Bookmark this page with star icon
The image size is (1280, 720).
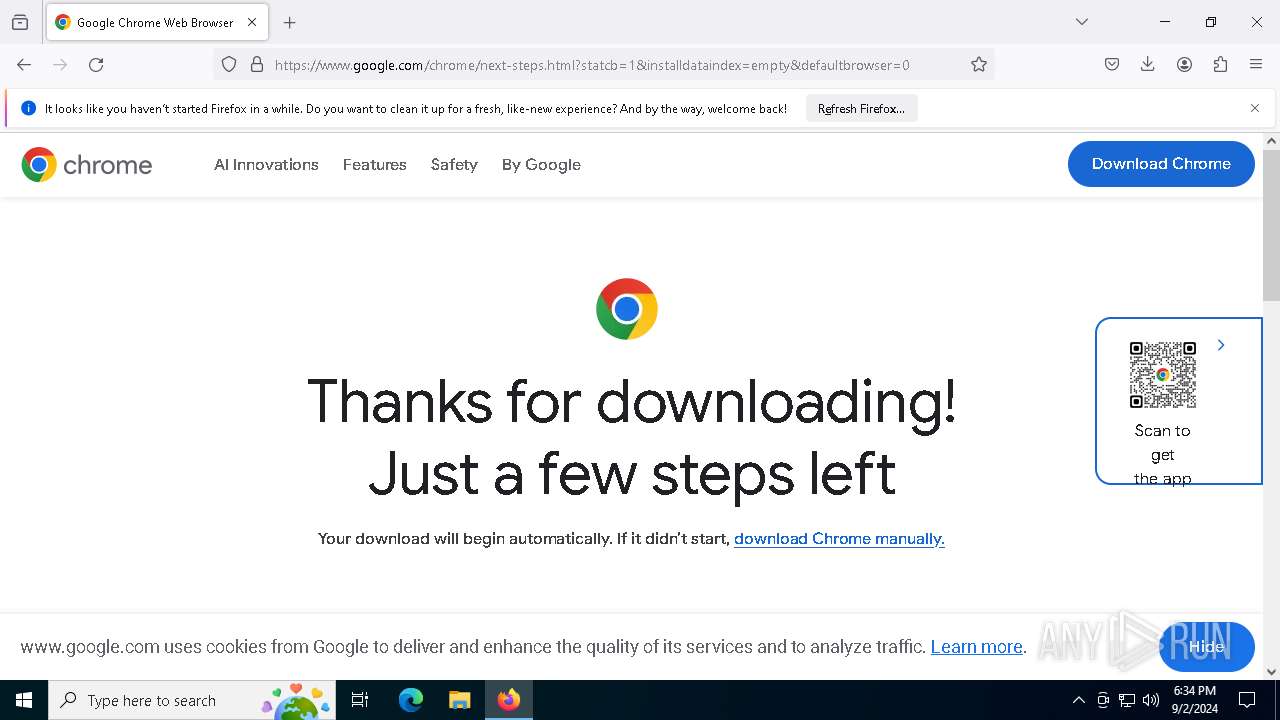coord(979,65)
